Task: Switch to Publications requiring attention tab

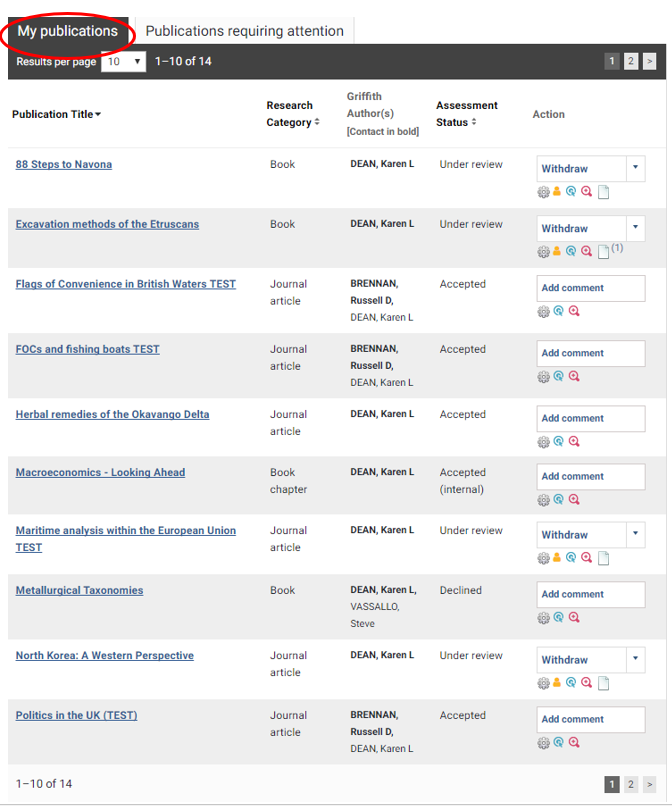Action: pyautogui.click(x=244, y=31)
